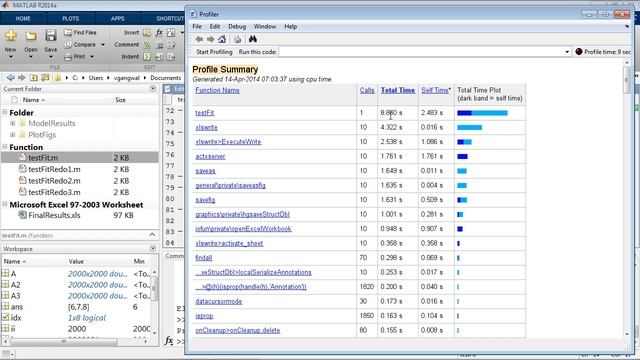Open the Profiler Debug menu
This screenshot has width=640, height=360.
pos(237,27)
